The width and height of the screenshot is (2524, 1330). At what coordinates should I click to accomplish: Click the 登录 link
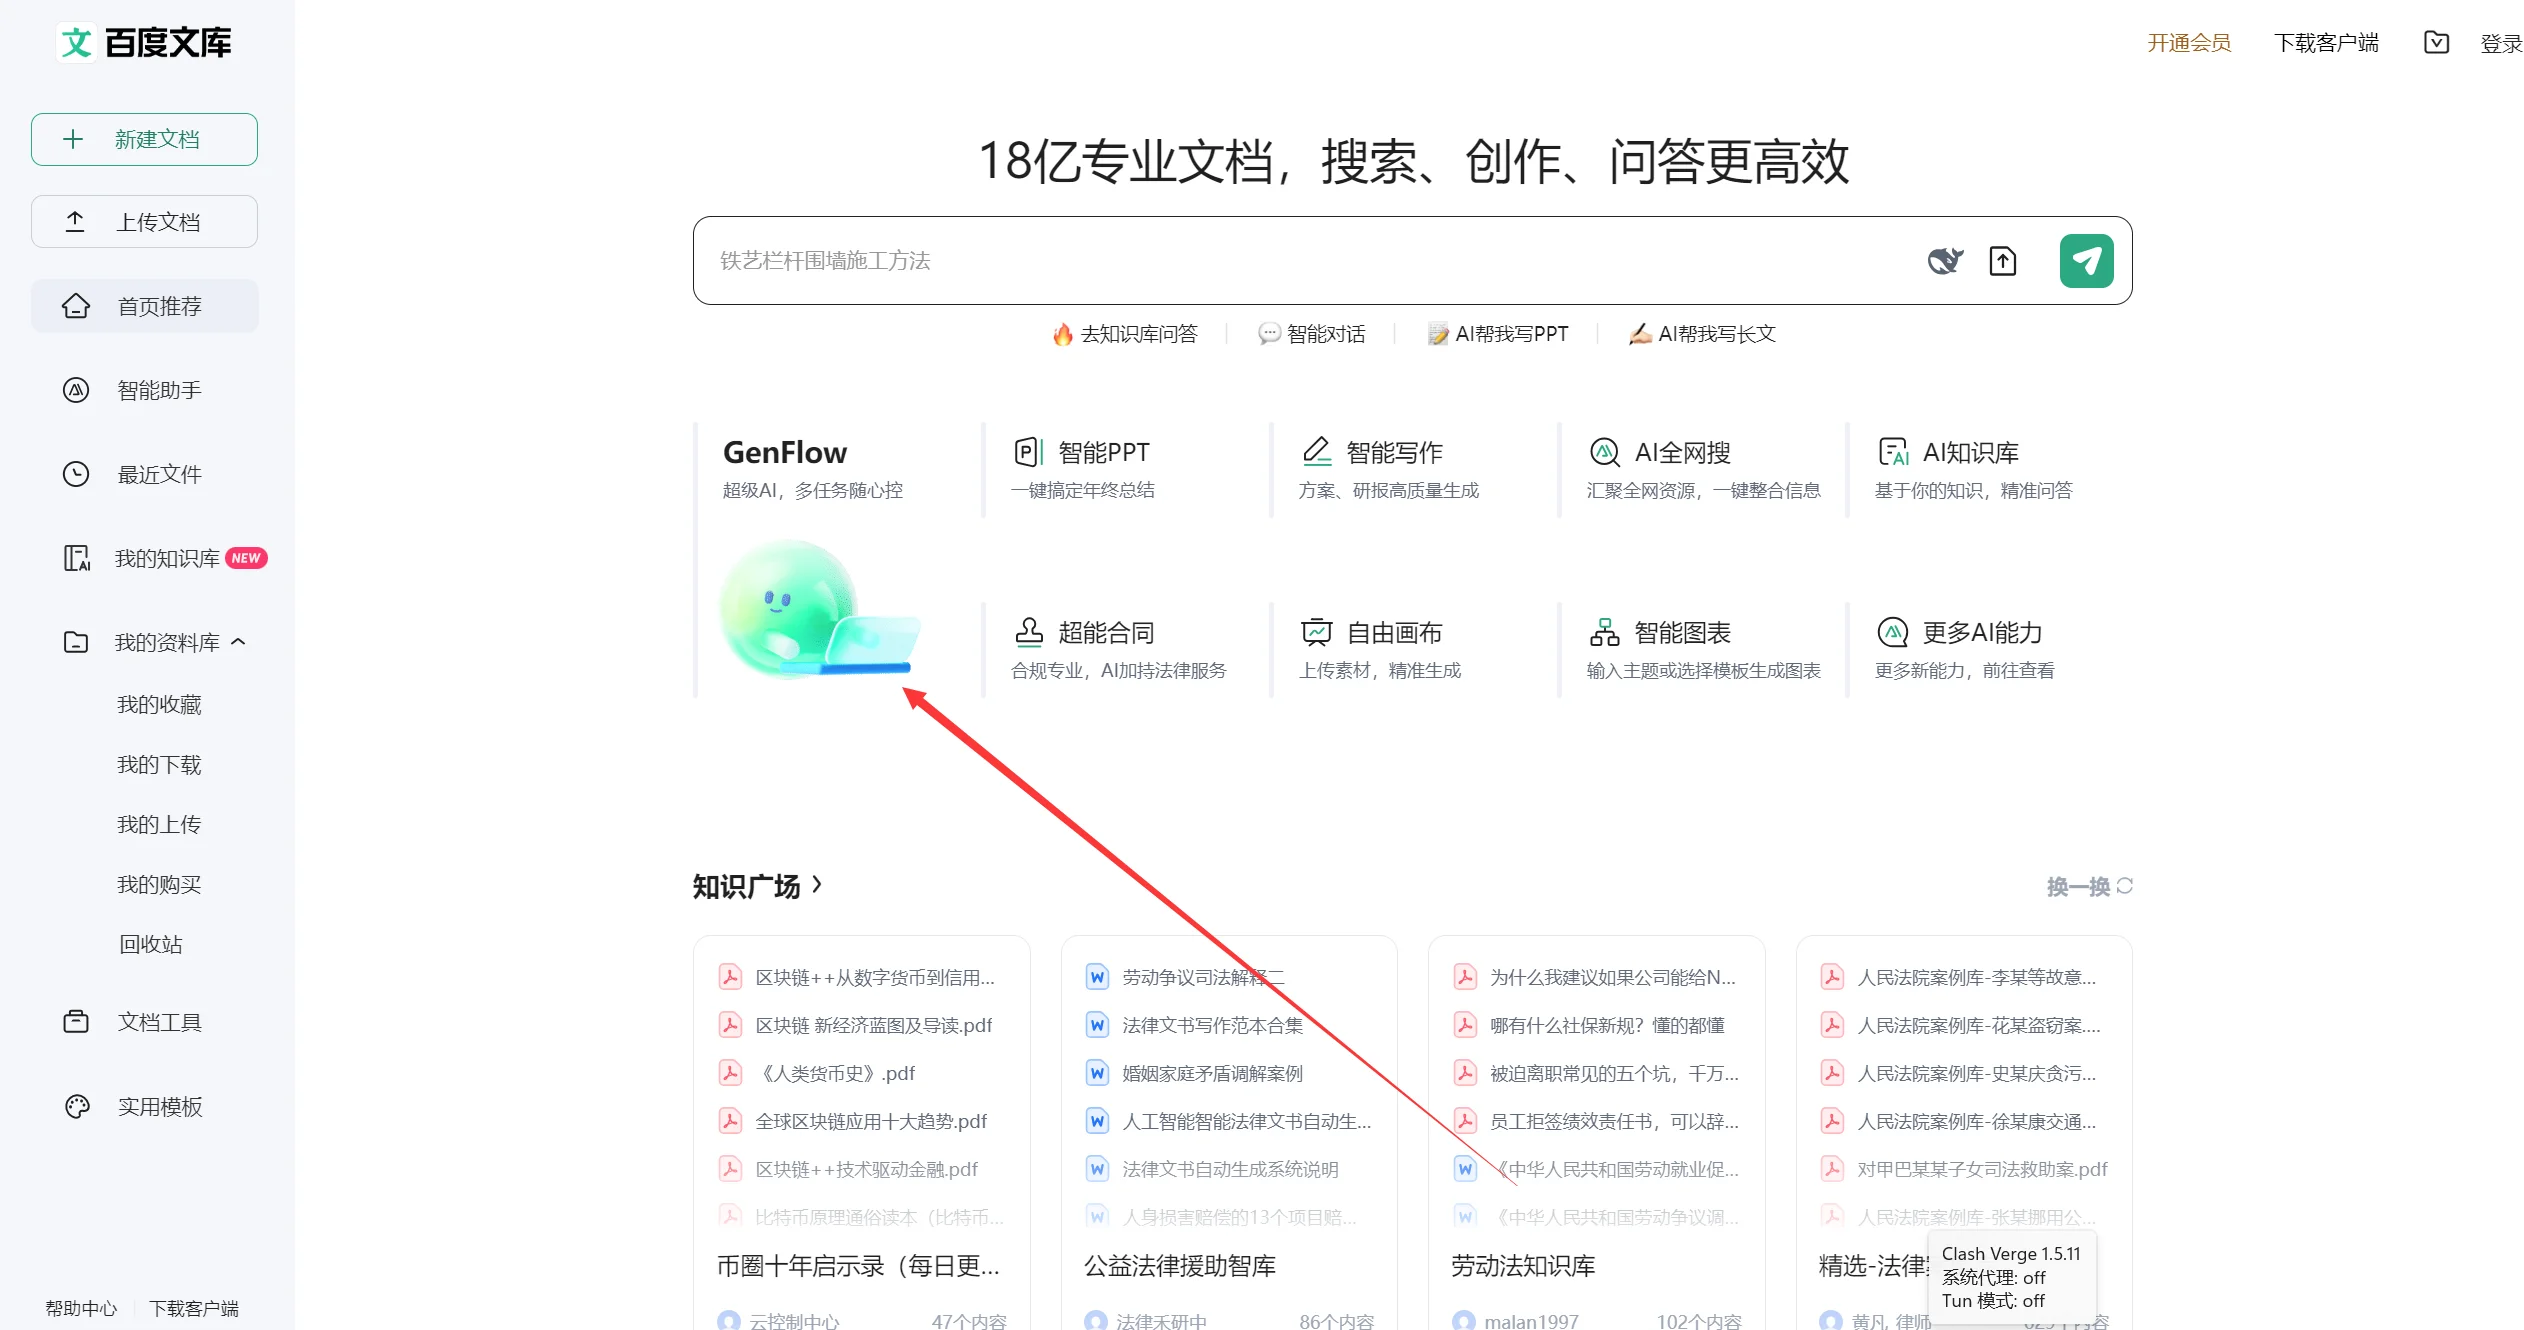click(2501, 42)
